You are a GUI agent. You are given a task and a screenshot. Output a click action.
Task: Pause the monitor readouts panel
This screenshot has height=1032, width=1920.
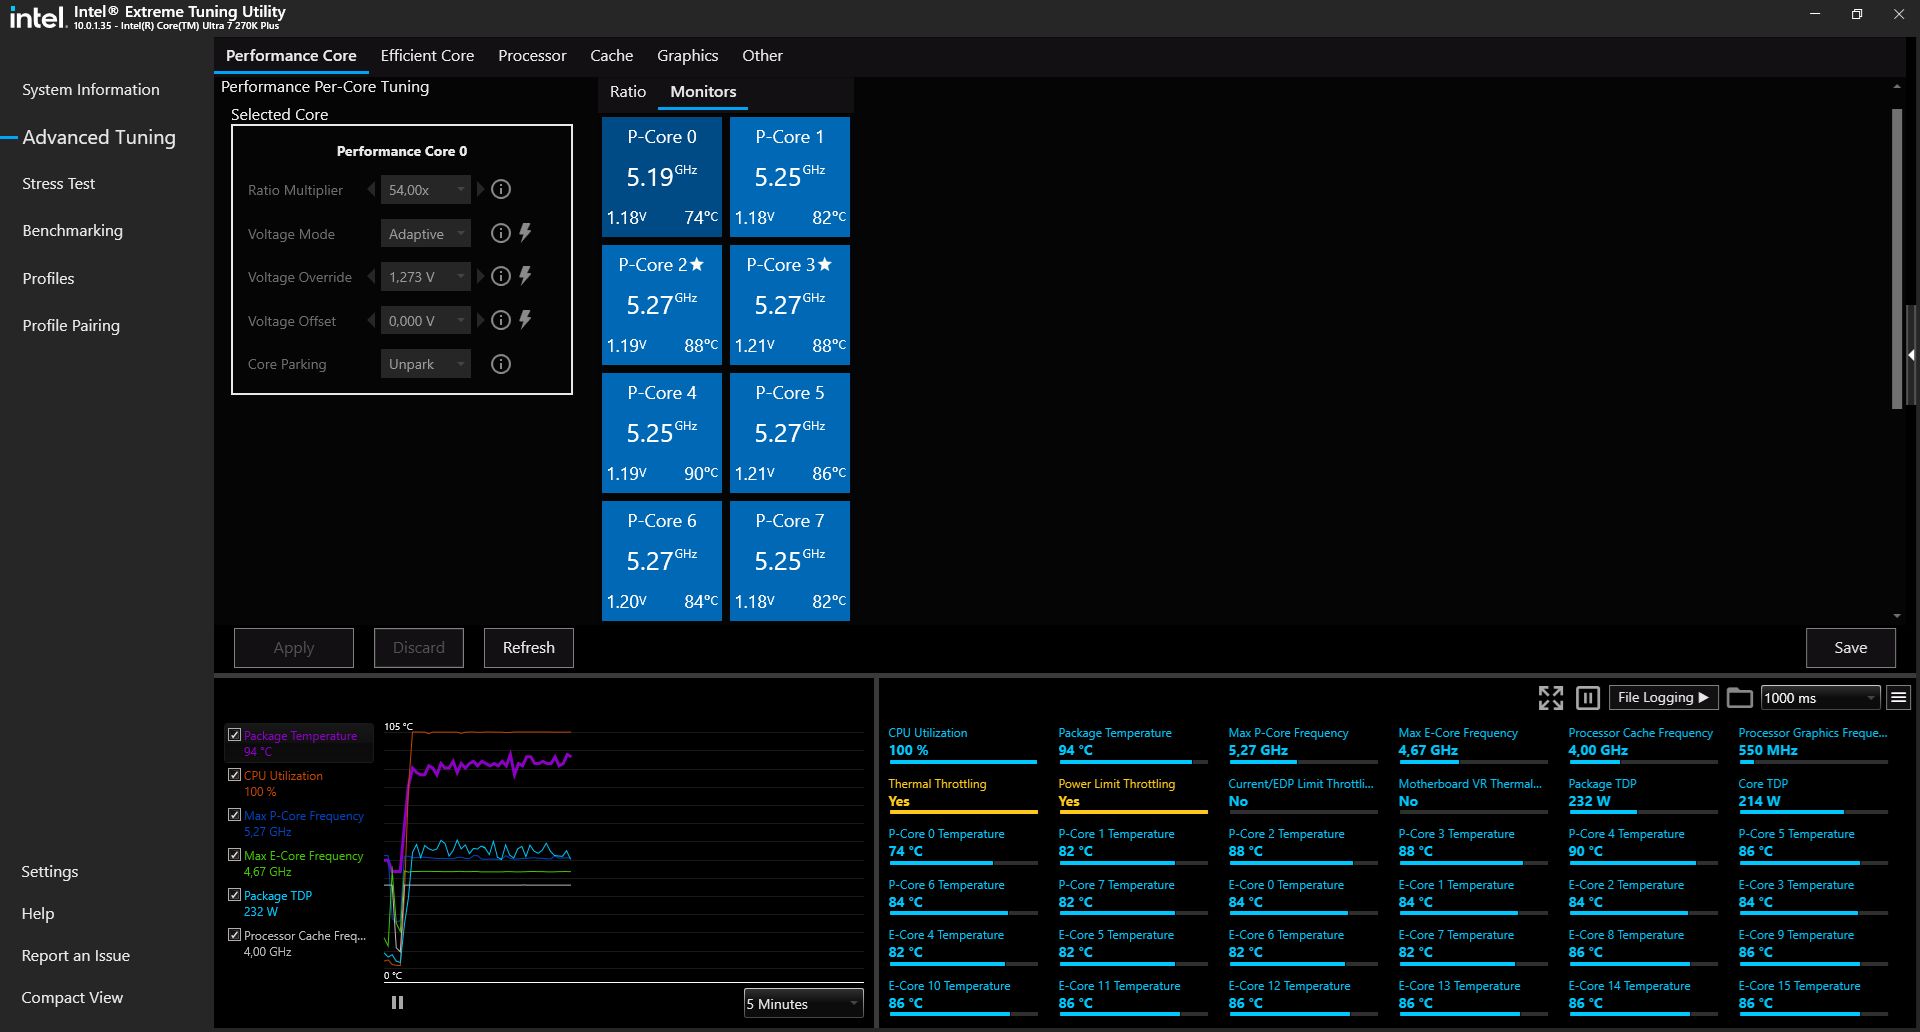click(x=1587, y=698)
